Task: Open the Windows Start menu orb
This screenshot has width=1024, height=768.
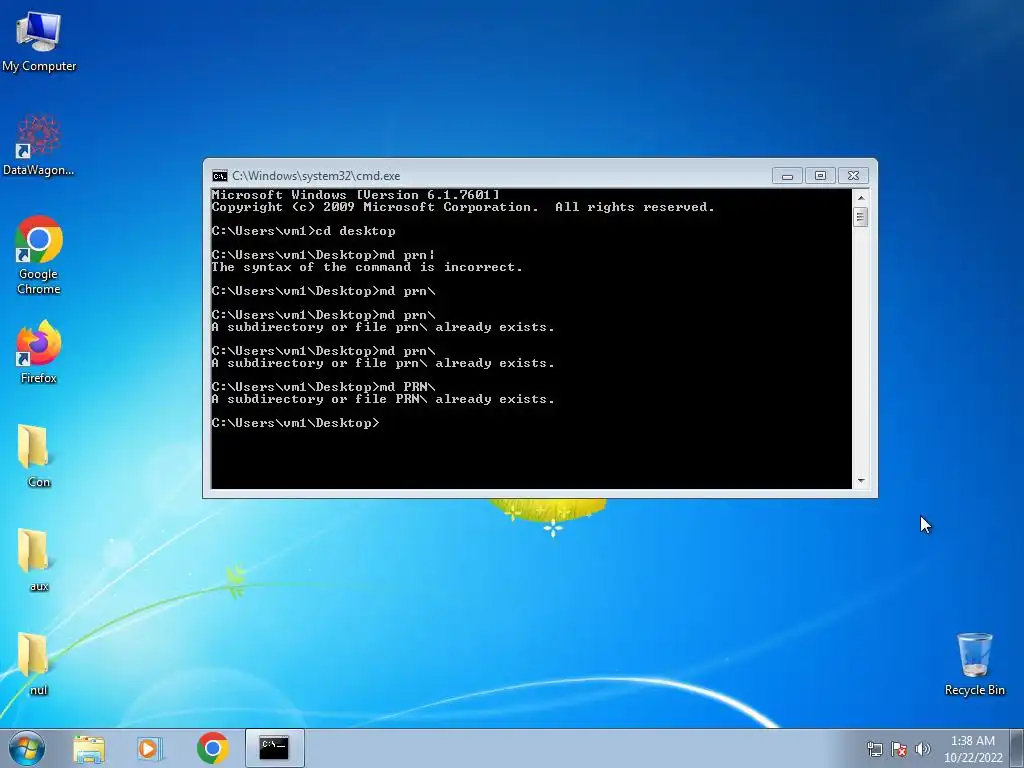Action: click(x=27, y=748)
